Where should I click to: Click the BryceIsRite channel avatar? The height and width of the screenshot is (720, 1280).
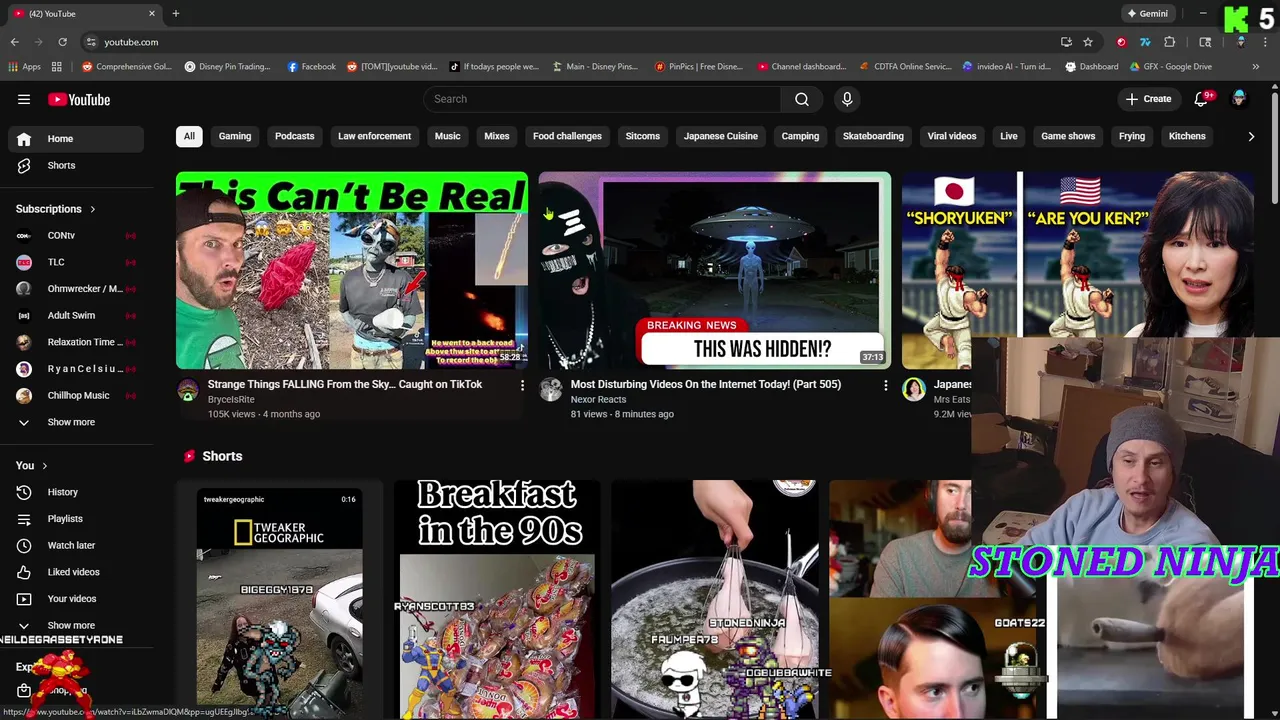point(188,390)
